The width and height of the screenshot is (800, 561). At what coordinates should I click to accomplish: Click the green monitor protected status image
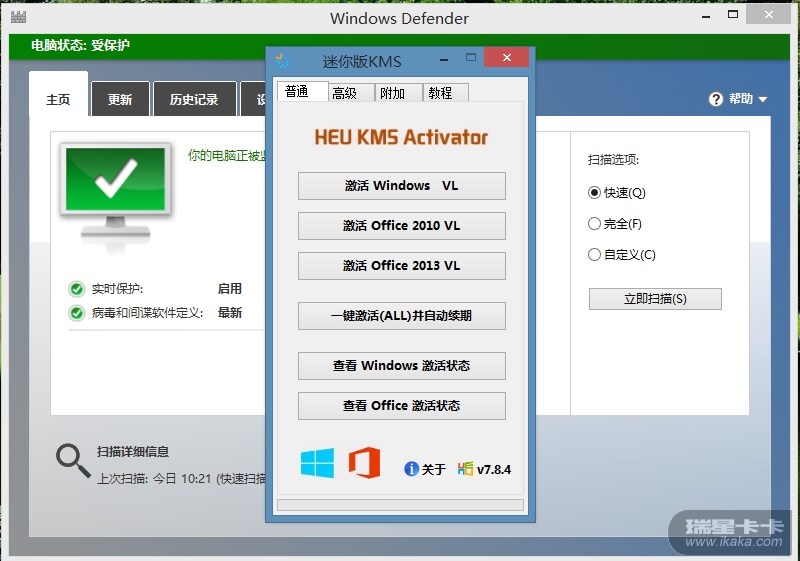click(115, 196)
